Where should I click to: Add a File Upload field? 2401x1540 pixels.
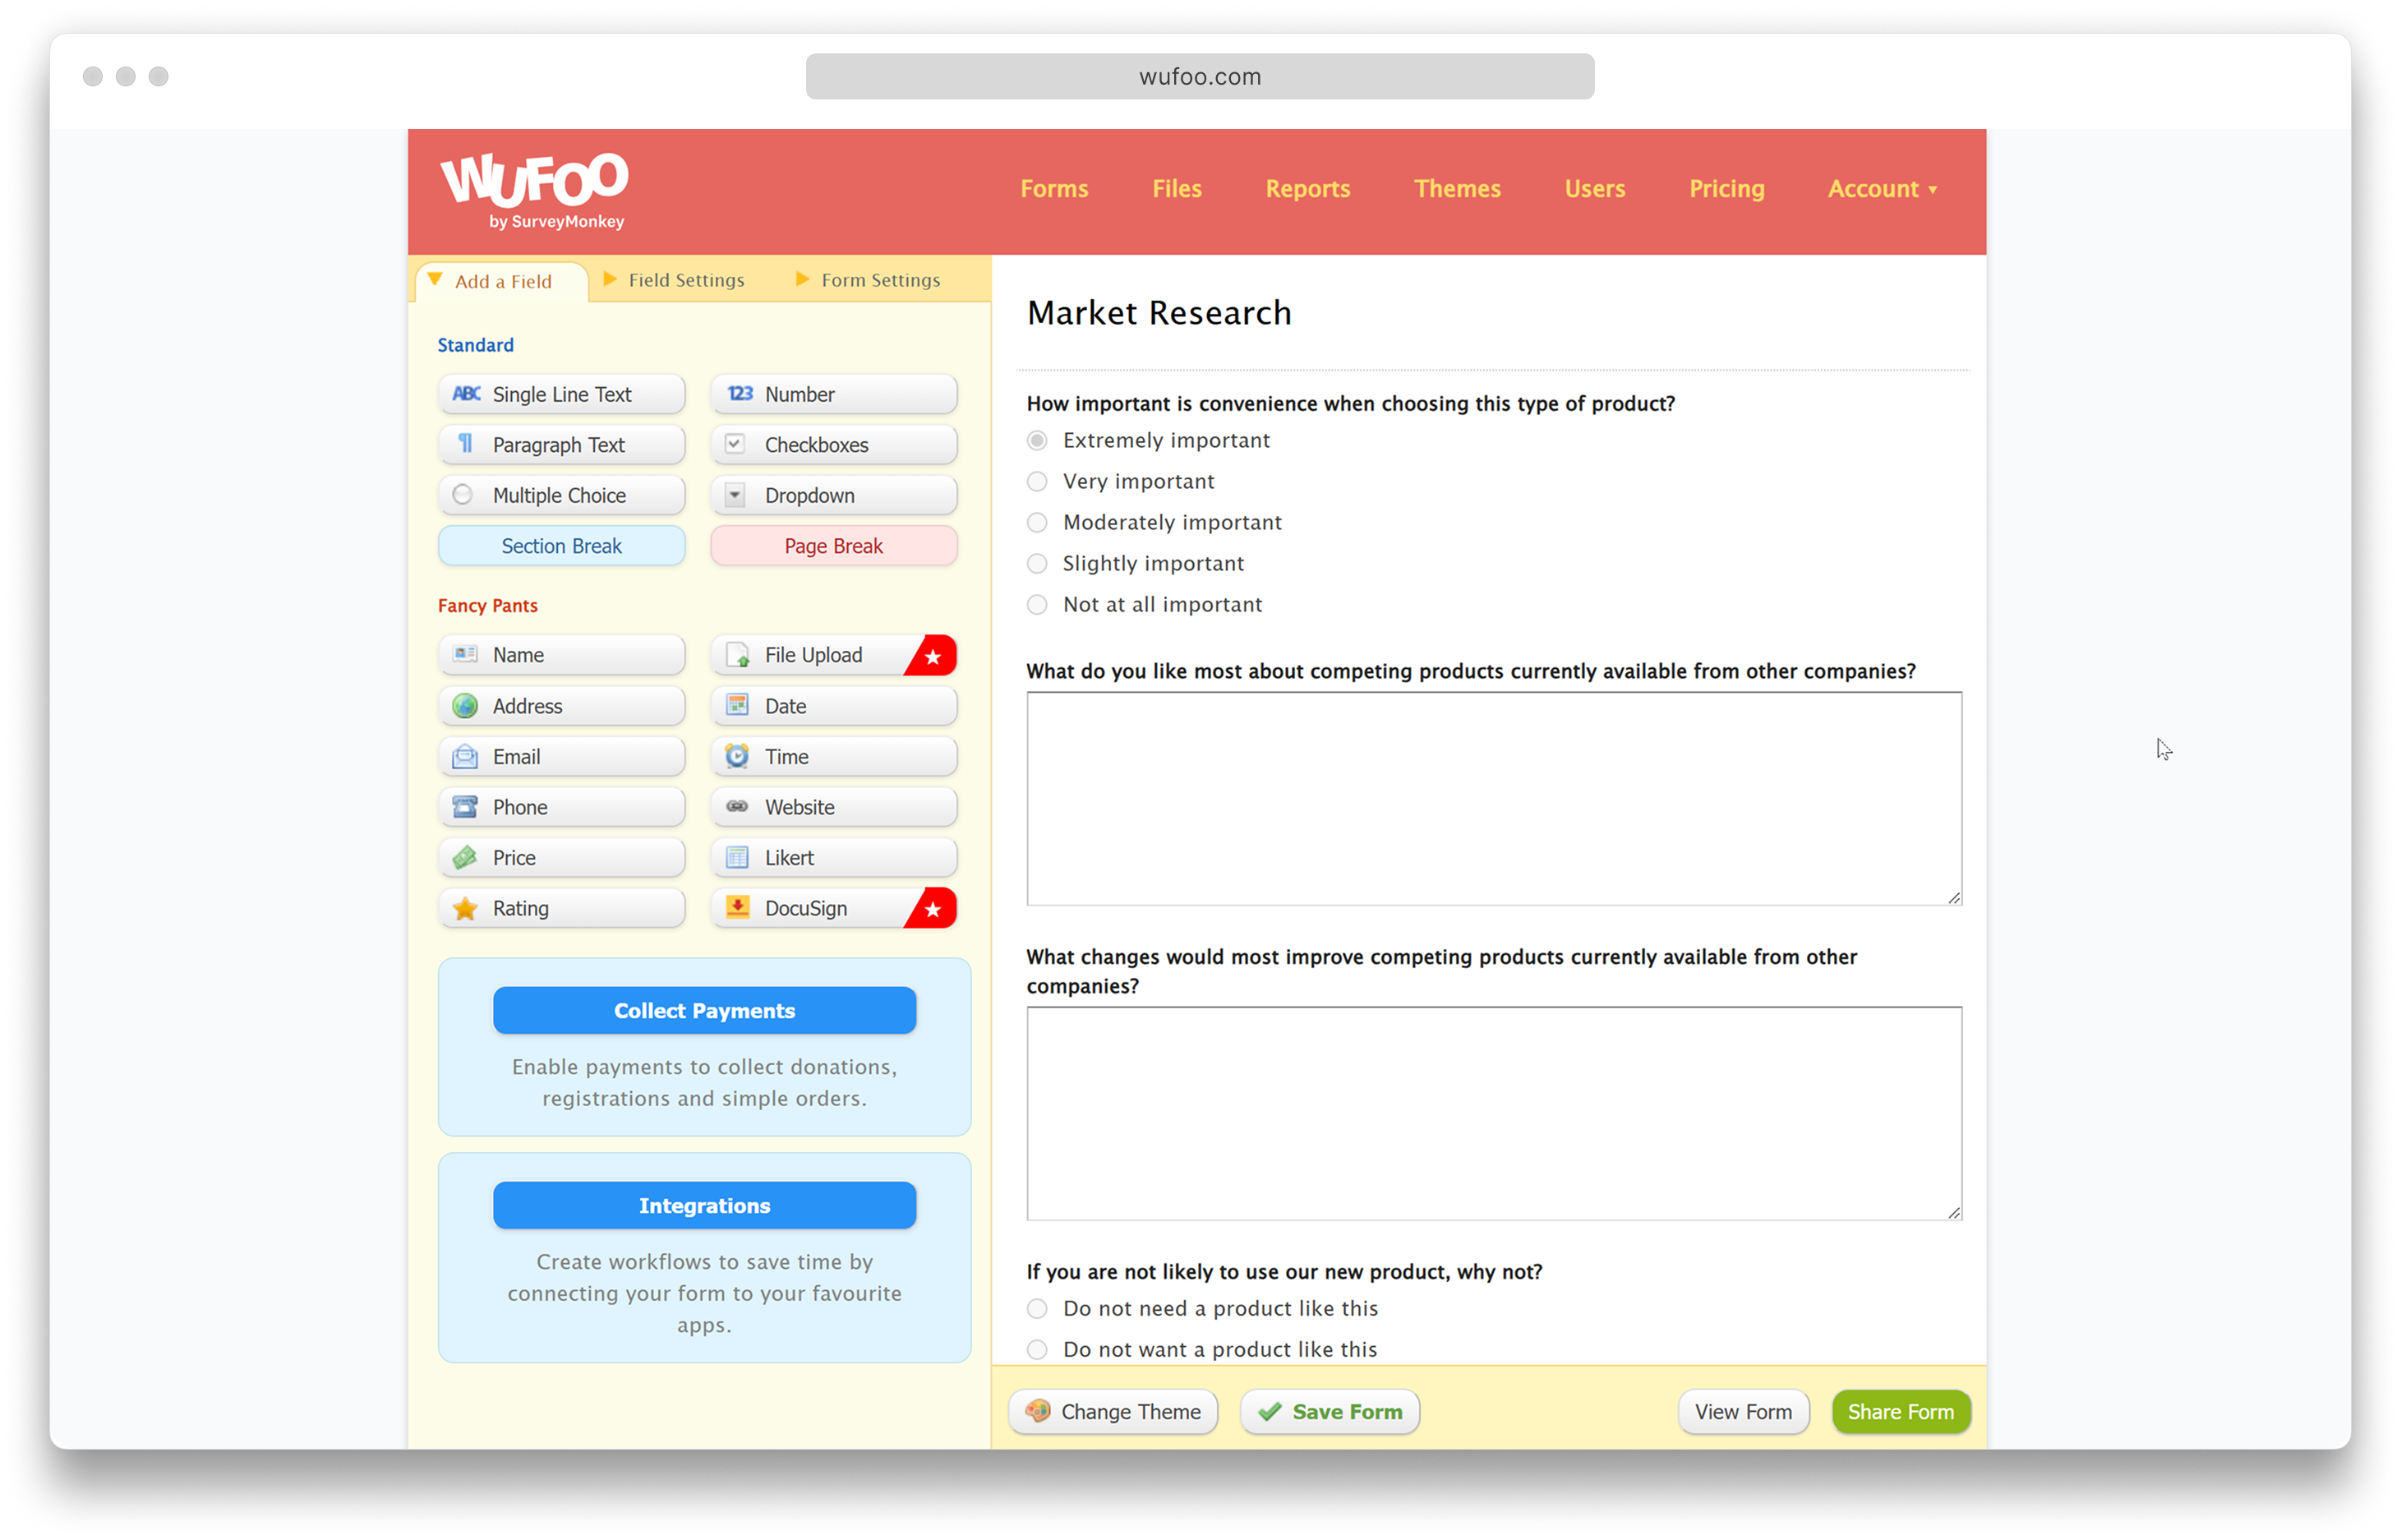click(833, 655)
